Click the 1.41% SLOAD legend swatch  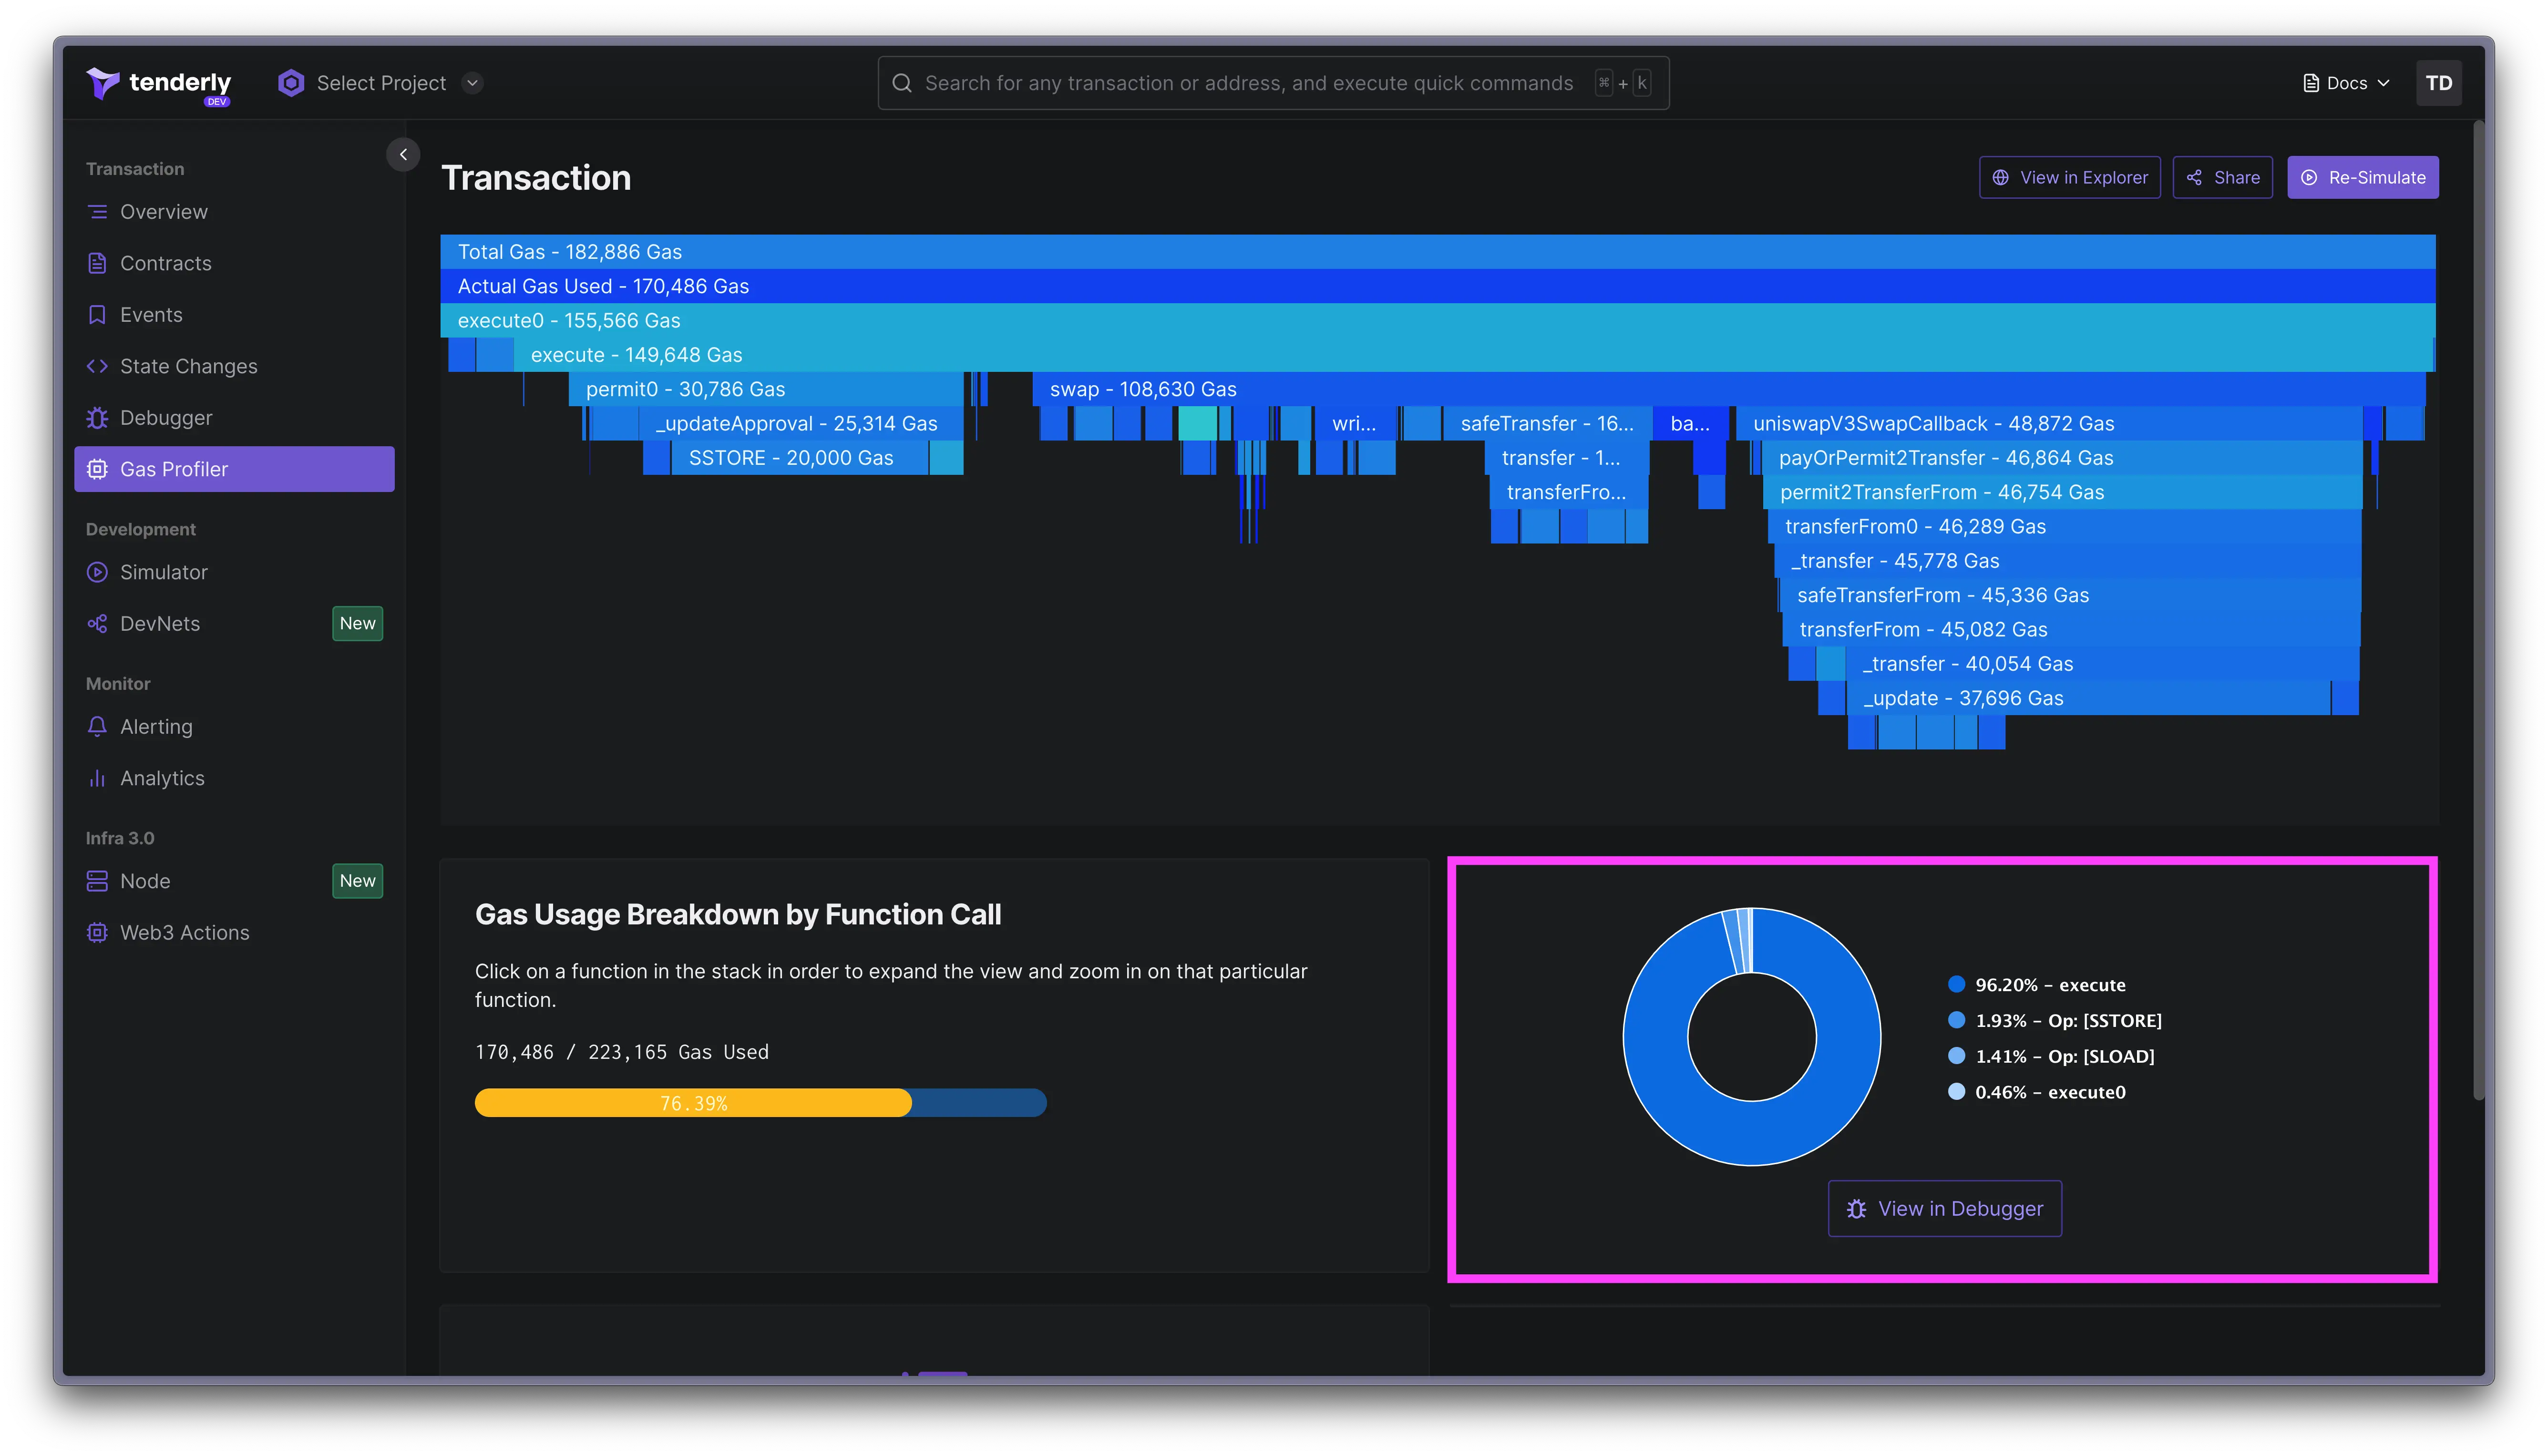point(1956,1056)
